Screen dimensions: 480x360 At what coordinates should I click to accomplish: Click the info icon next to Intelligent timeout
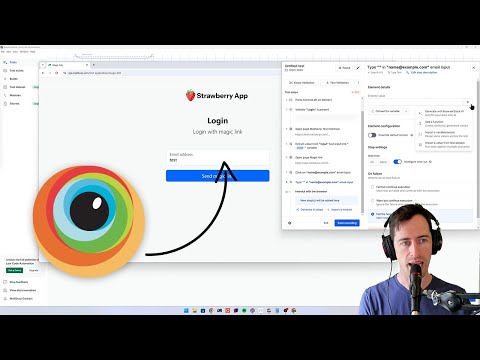coord(430,162)
